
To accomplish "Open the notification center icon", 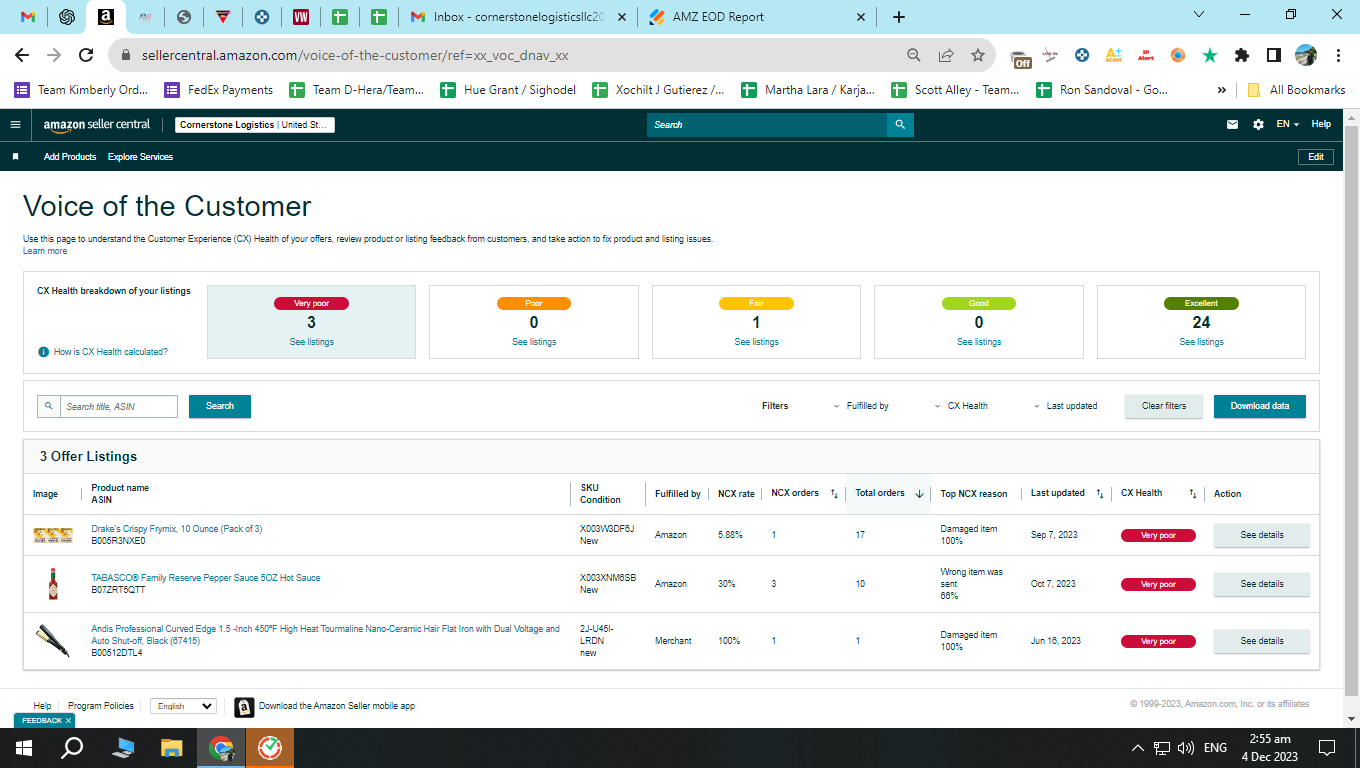I will (1327, 747).
